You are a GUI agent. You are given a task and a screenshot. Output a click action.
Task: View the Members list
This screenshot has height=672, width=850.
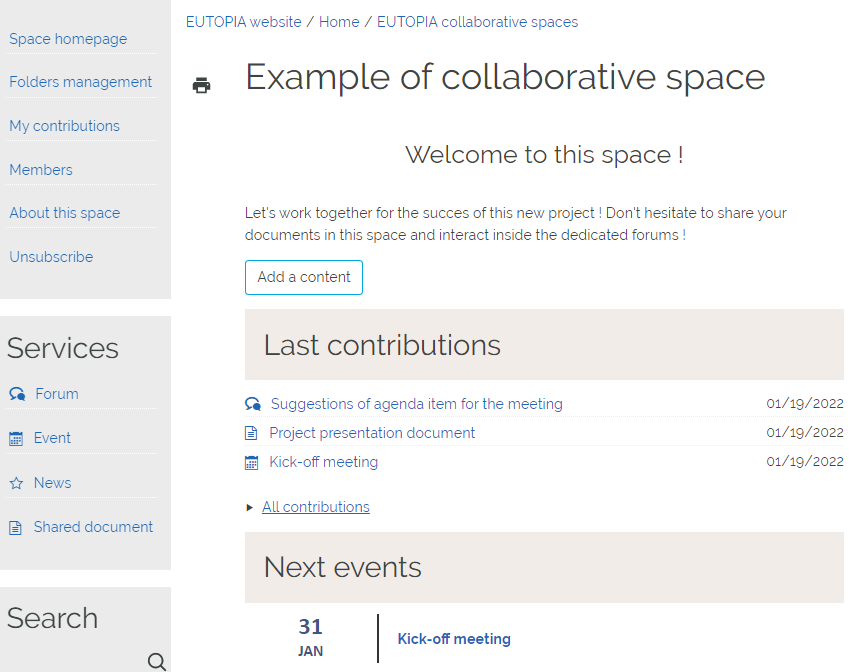click(41, 170)
